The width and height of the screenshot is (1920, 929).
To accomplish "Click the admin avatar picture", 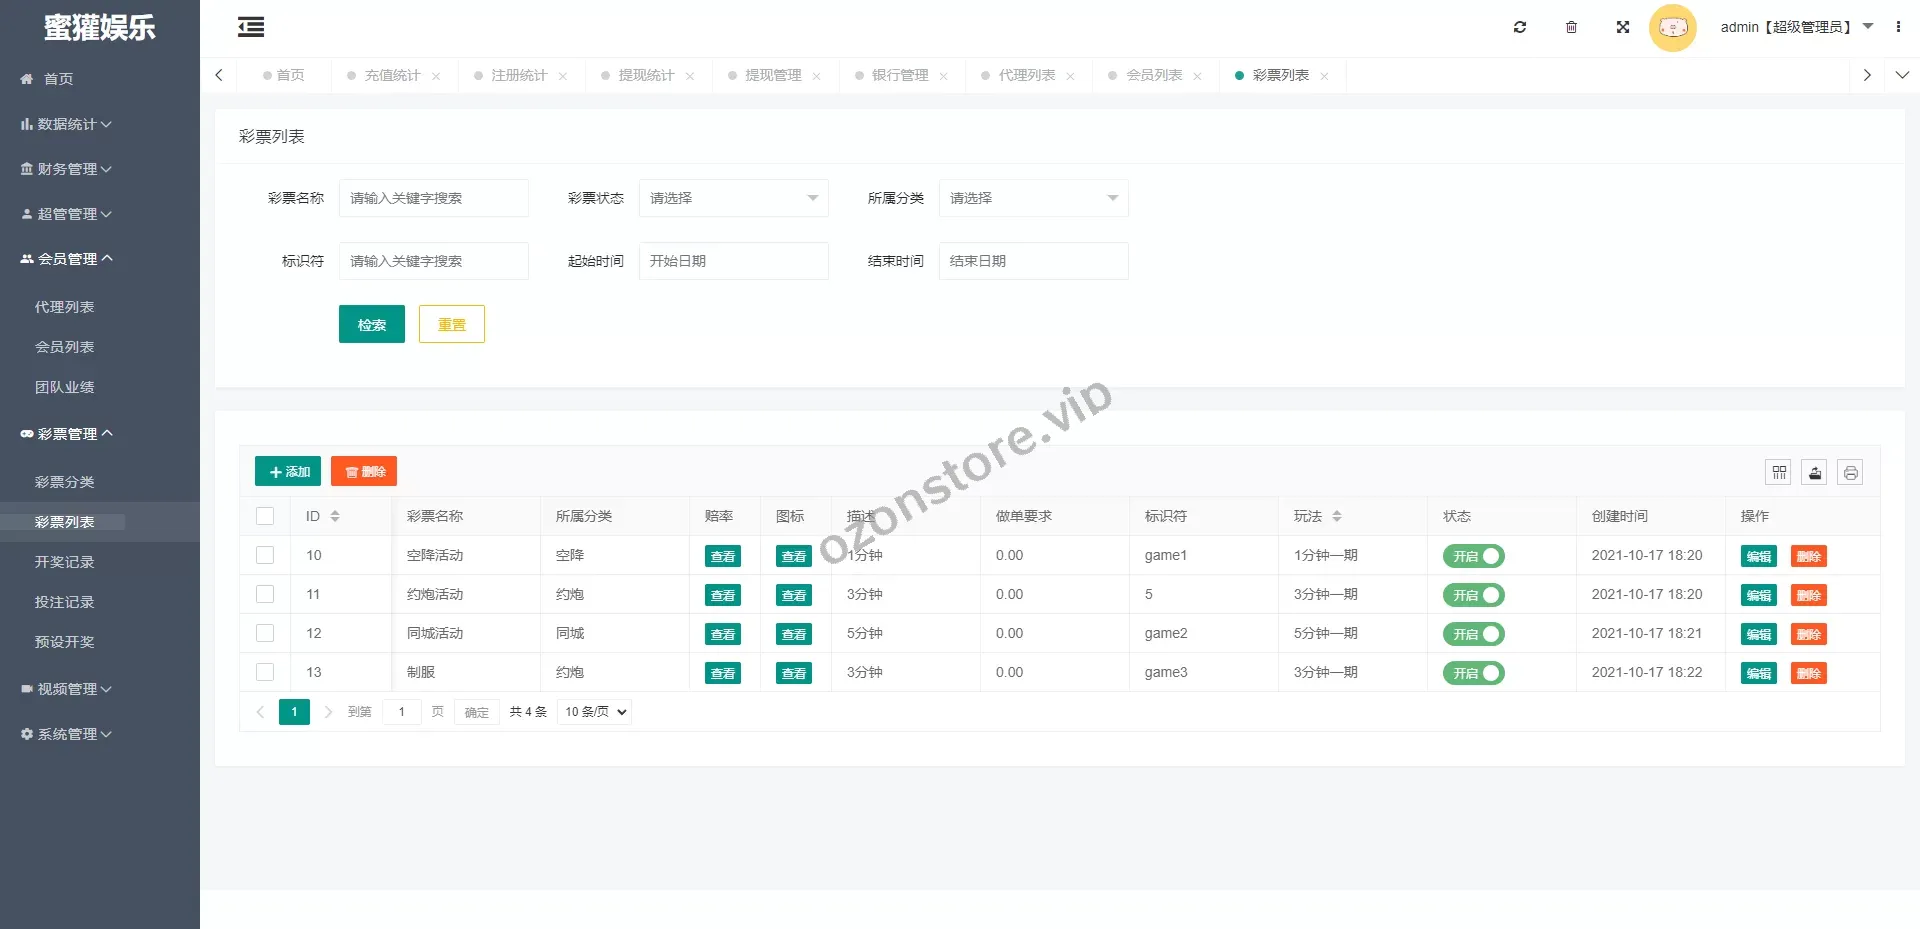I will (x=1672, y=27).
